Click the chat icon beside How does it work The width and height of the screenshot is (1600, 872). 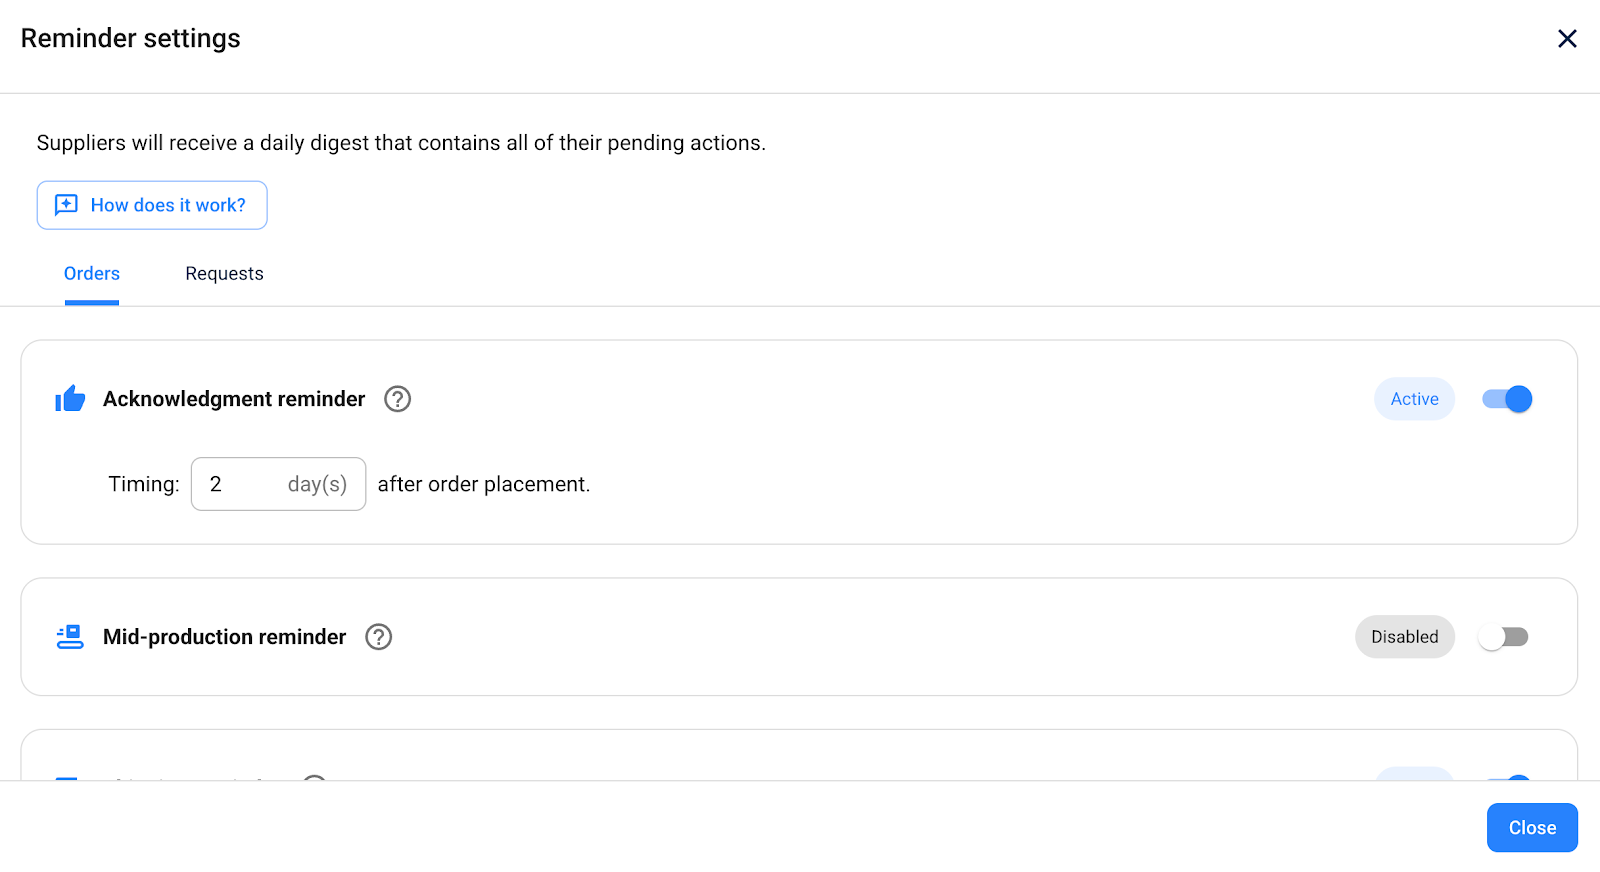(66, 205)
